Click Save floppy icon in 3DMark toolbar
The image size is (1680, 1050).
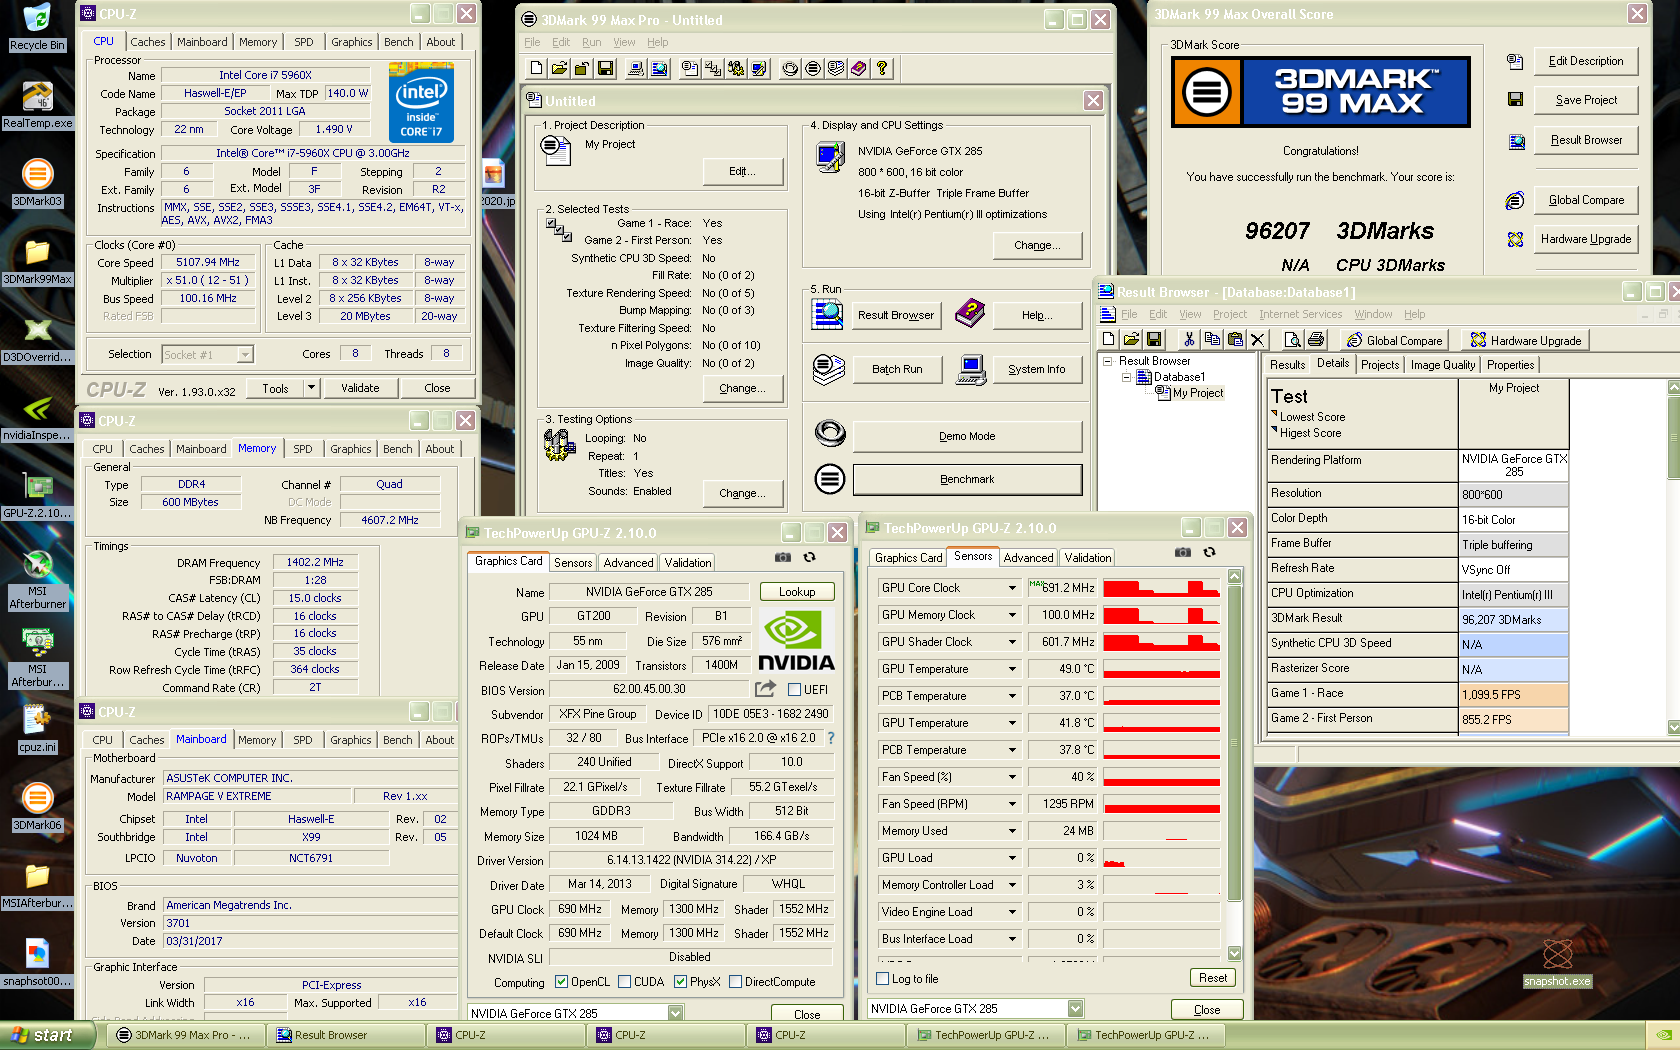pyautogui.click(x=605, y=68)
